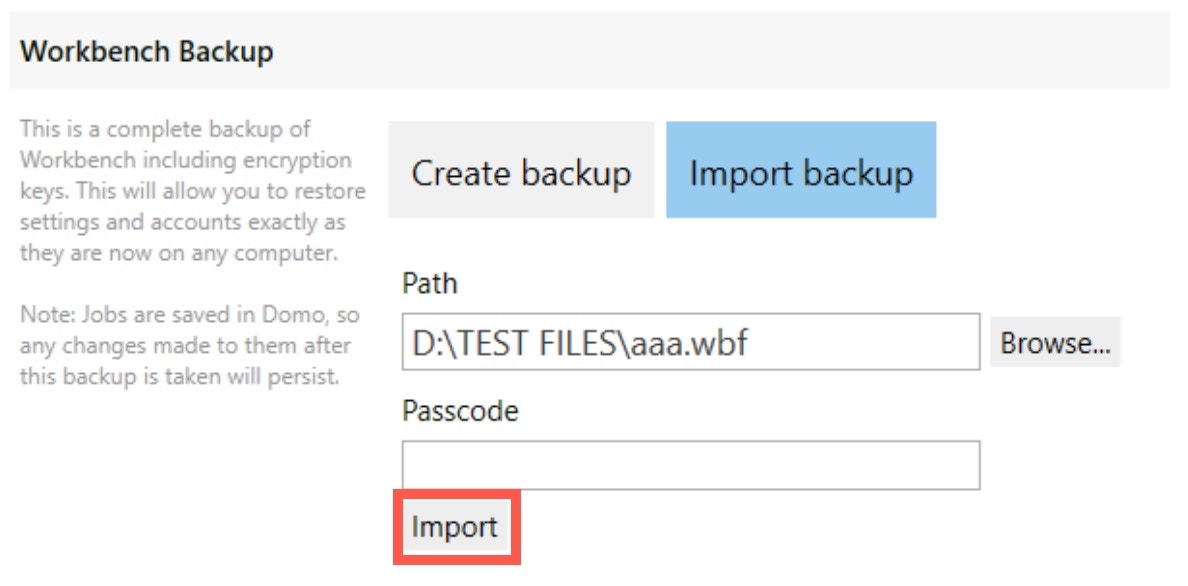
Task: Start the backup import with Import
Action: pos(455,527)
